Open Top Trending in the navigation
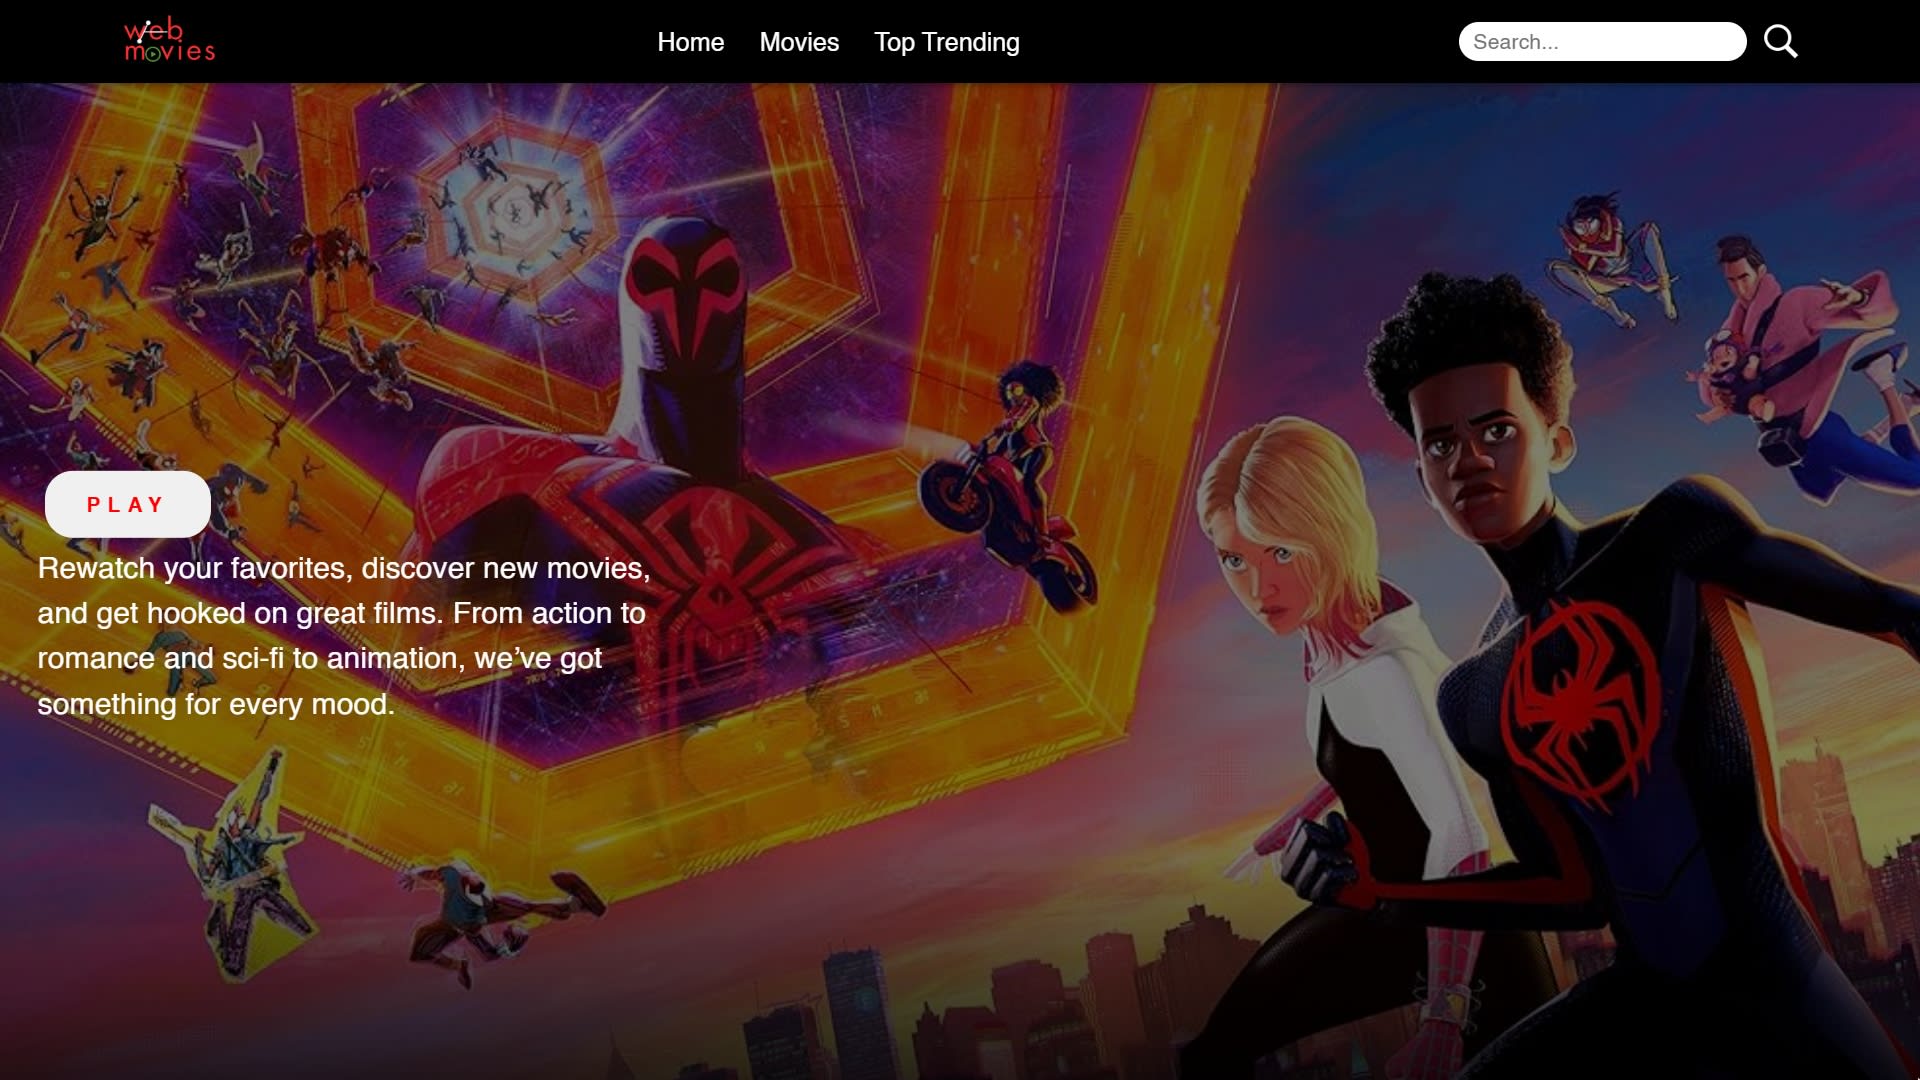Image resolution: width=1920 pixels, height=1080 pixels. tap(946, 42)
